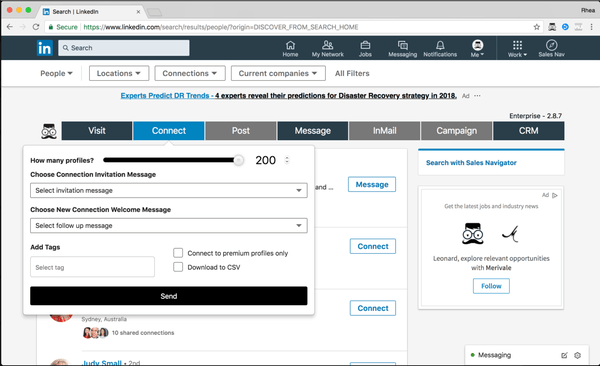Click the Select tag input field
The width and height of the screenshot is (600, 366).
tap(93, 267)
